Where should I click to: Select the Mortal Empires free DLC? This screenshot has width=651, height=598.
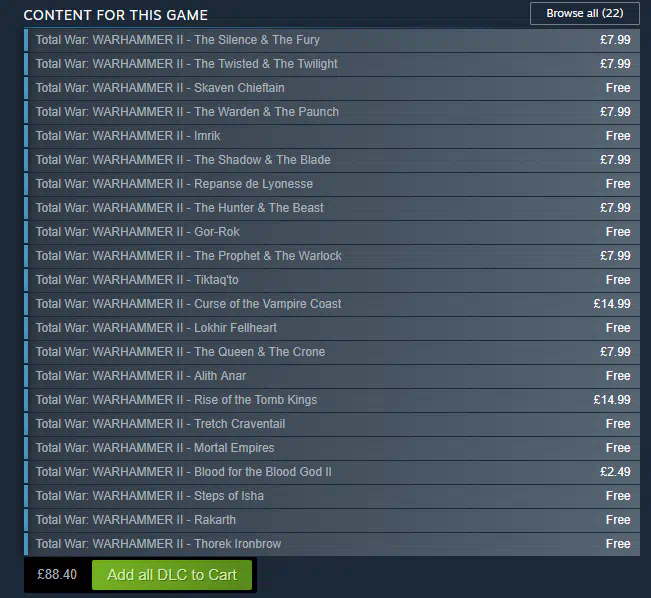tap(332, 448)
